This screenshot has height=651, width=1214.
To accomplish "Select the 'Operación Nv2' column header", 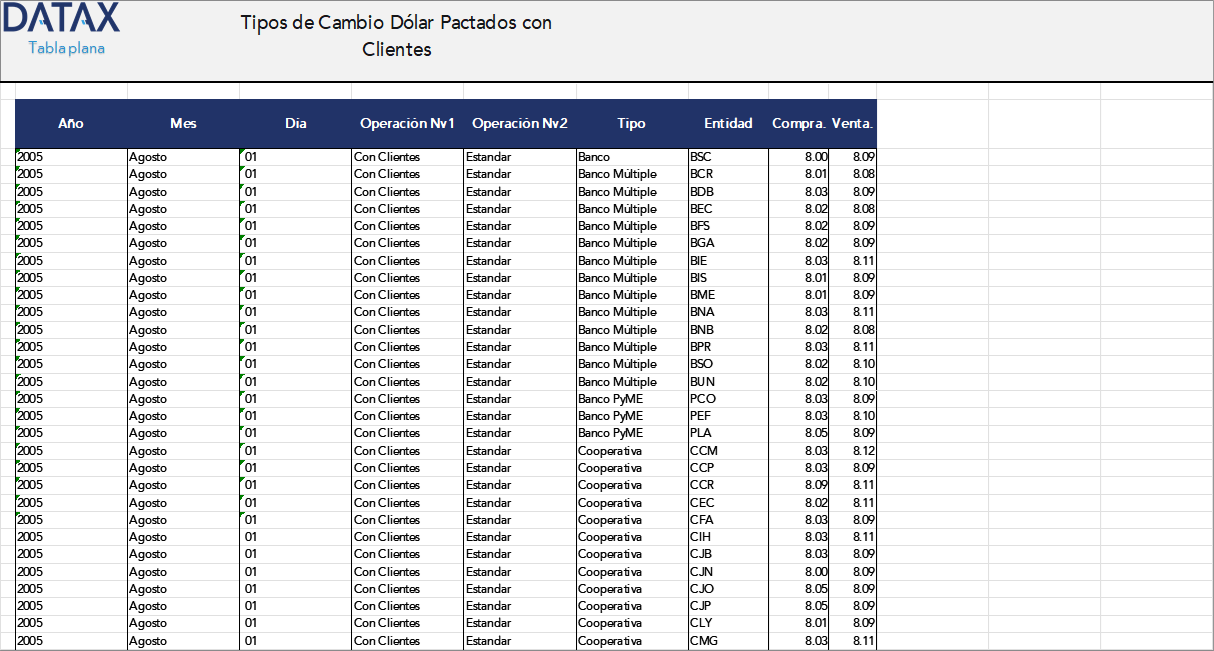I will [x=518, y=123].
